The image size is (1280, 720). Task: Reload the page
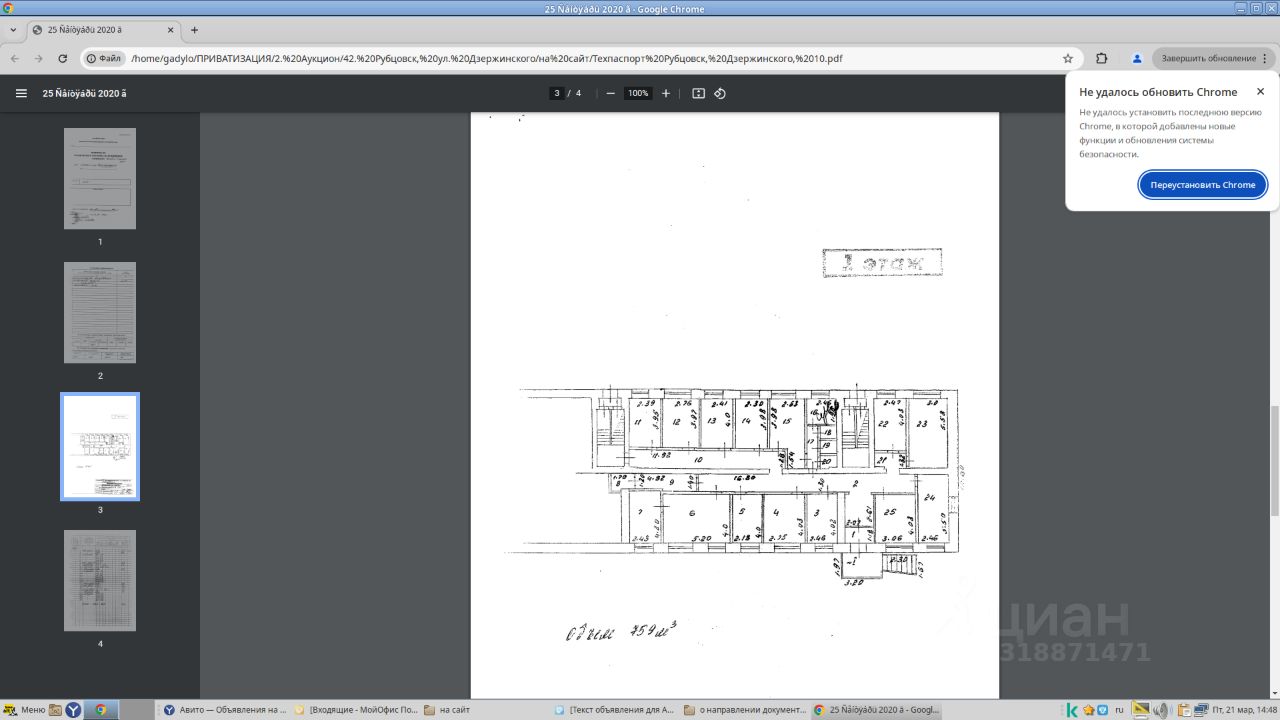[x=63, y=58]
